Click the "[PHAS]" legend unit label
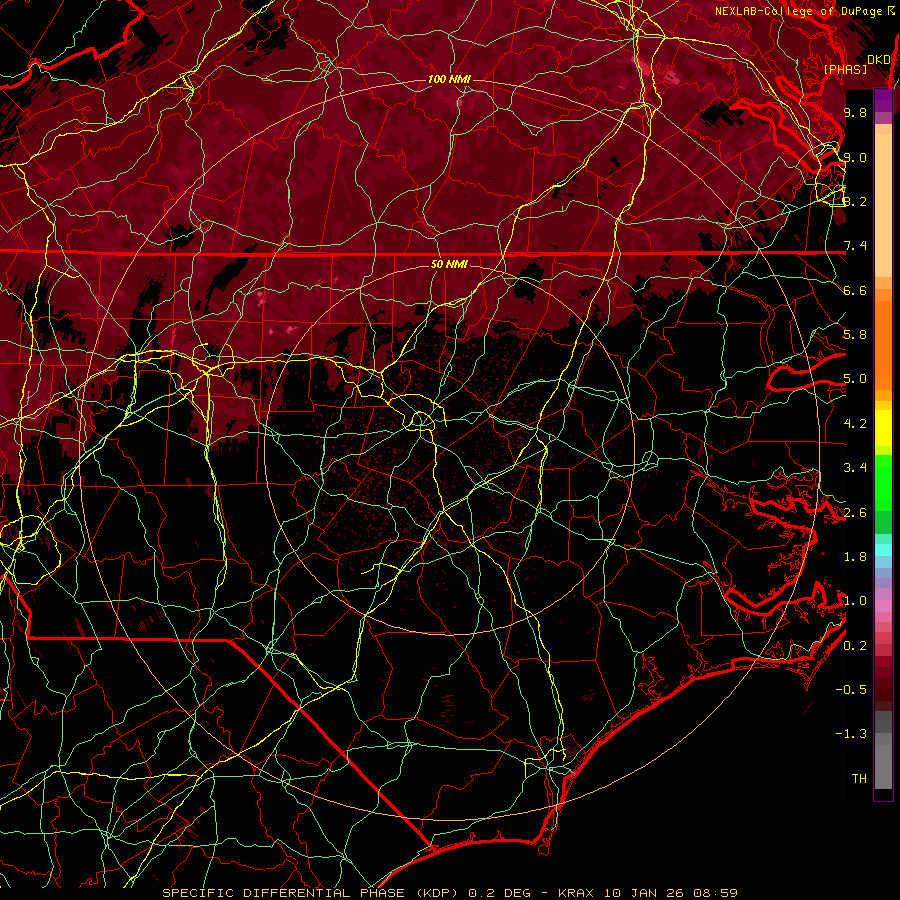 point(845,69)
